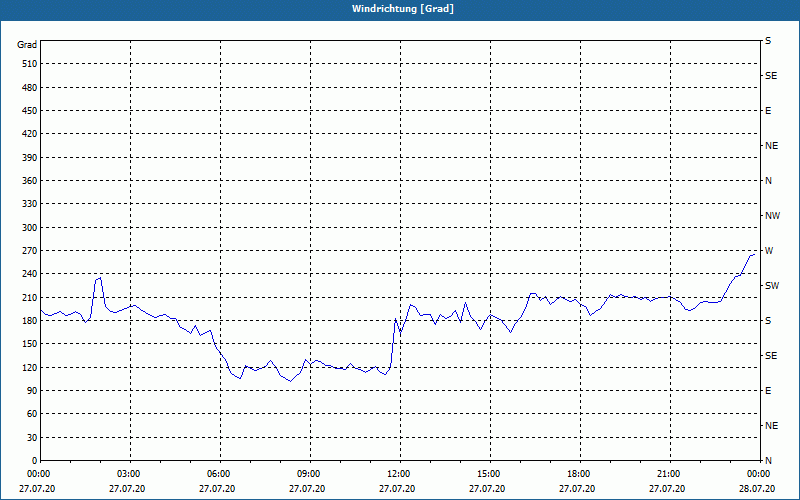
Task: Select the 27.07.20 date under 18:00
Action: [x=577, y=489]
